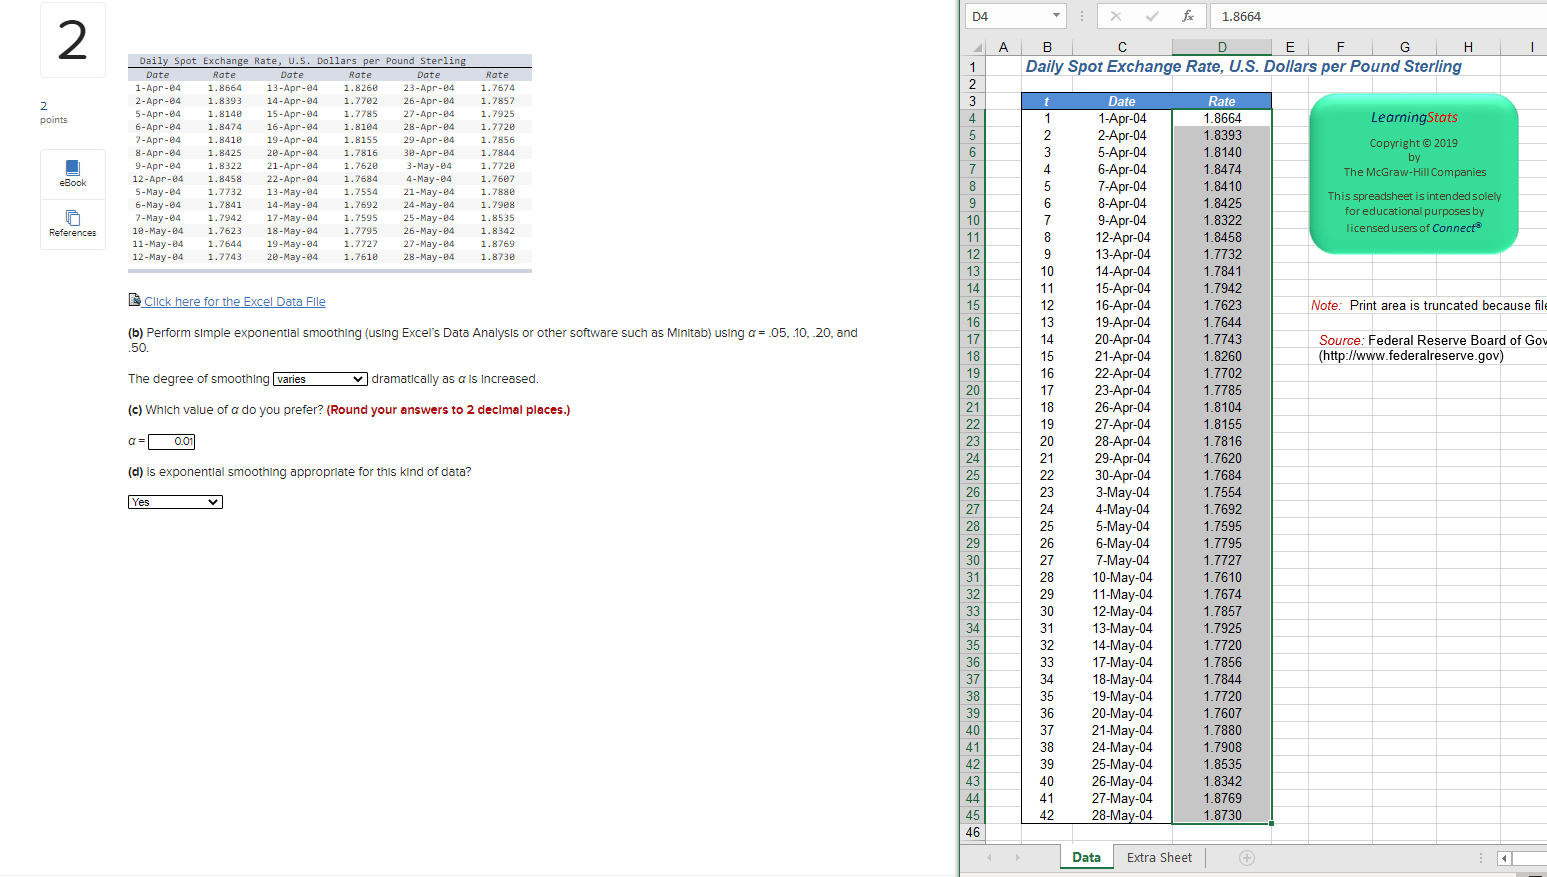
Task: Add a new worksheet with the plus icon
Action: pos(1246,857)
